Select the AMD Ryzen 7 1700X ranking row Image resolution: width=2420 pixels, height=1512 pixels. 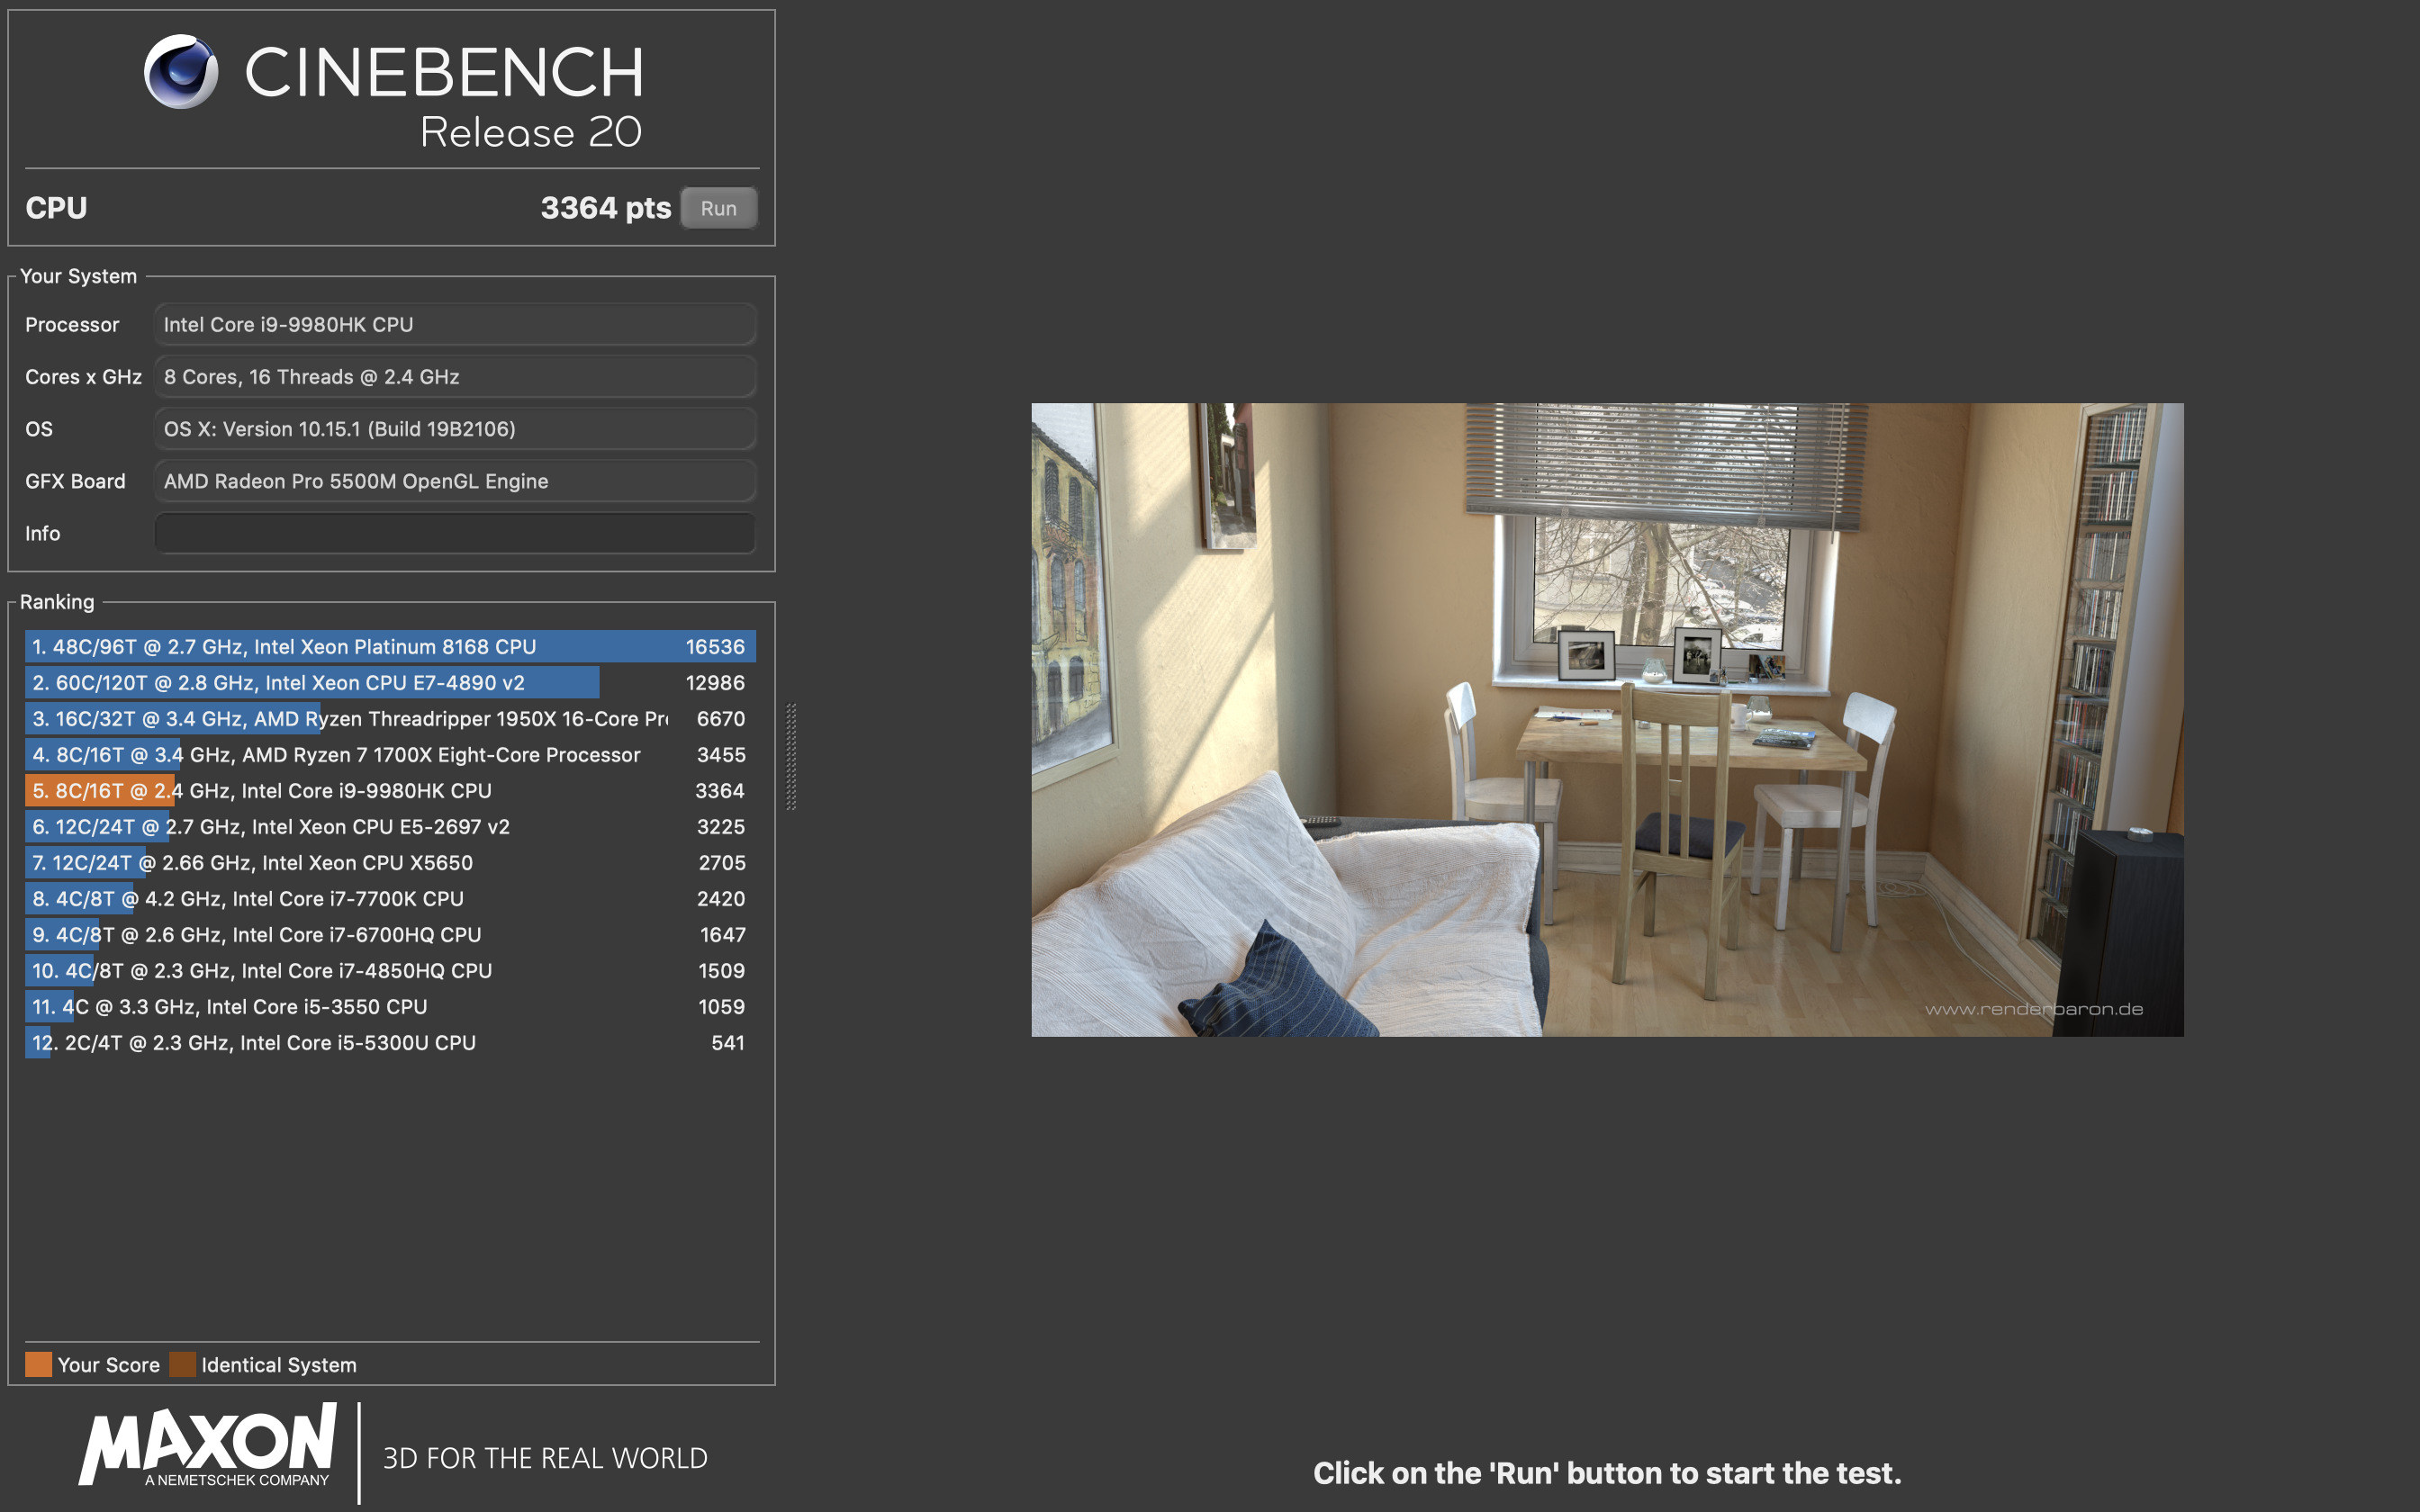tap(390, 755)
